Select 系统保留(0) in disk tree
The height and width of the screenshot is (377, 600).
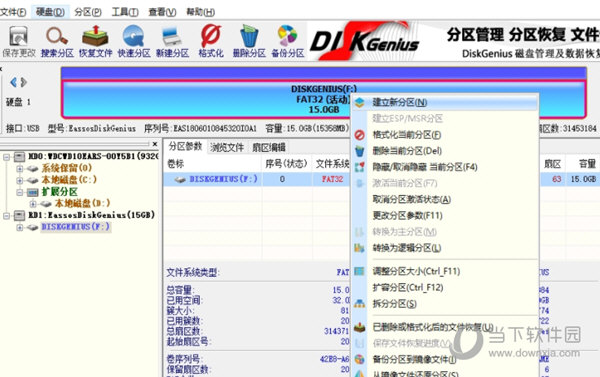[67, 168]
